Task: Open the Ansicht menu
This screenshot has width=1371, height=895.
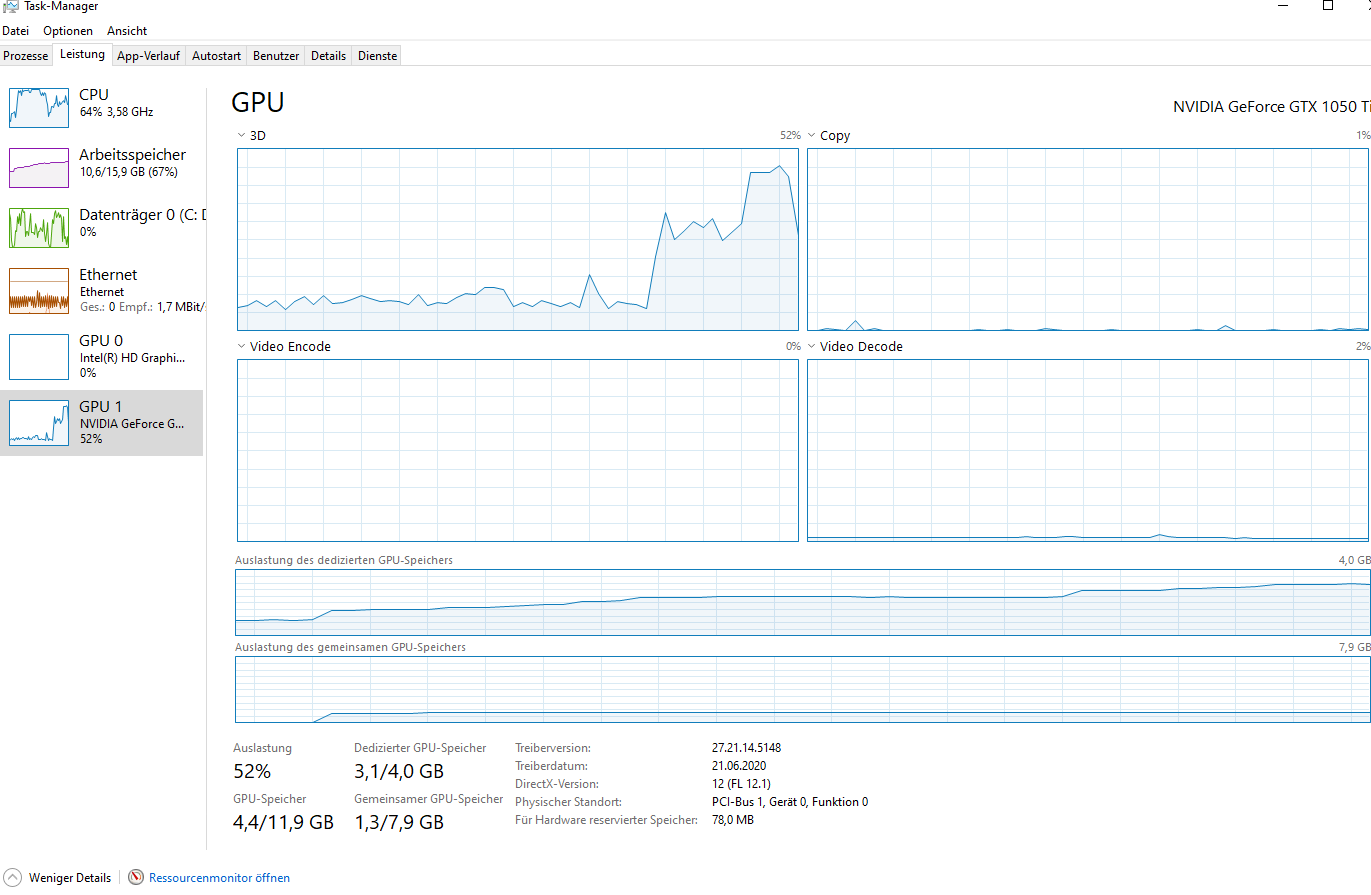Action: click(x=127, y=31)
